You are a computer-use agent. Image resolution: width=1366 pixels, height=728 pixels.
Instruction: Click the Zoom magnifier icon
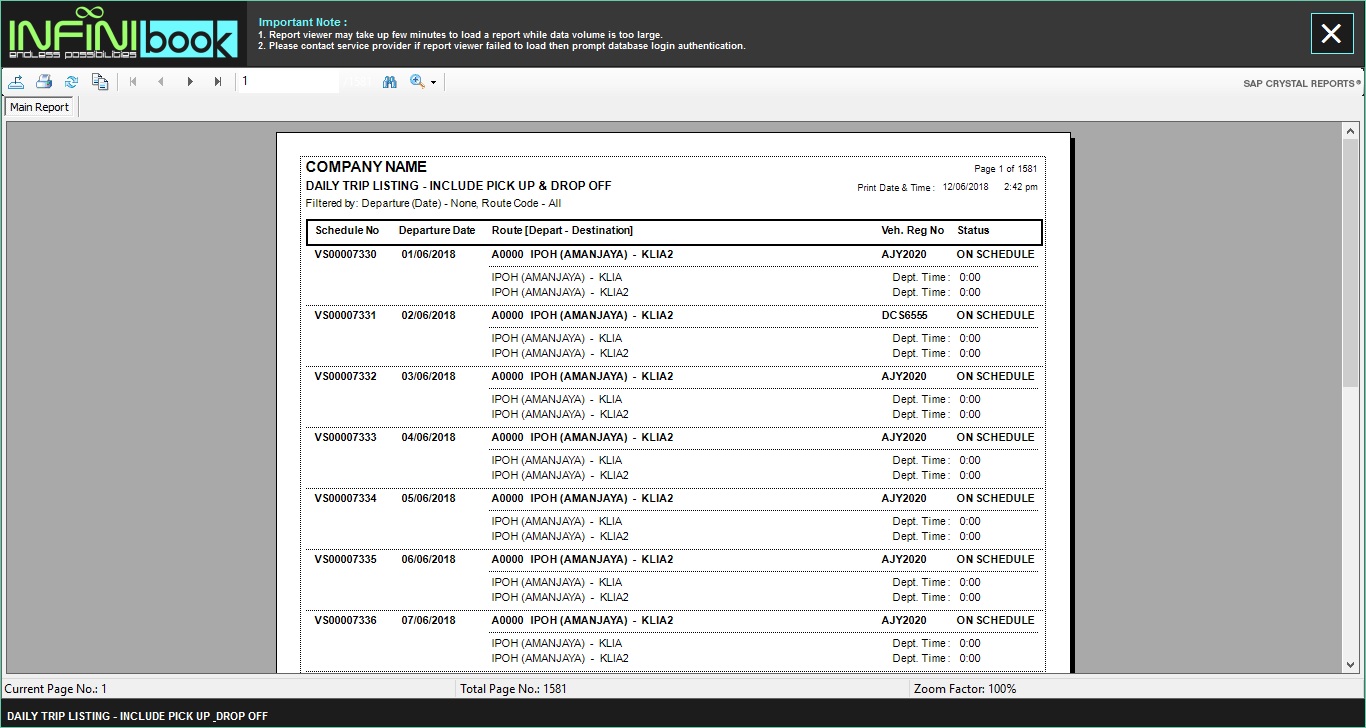pos(417,82)
